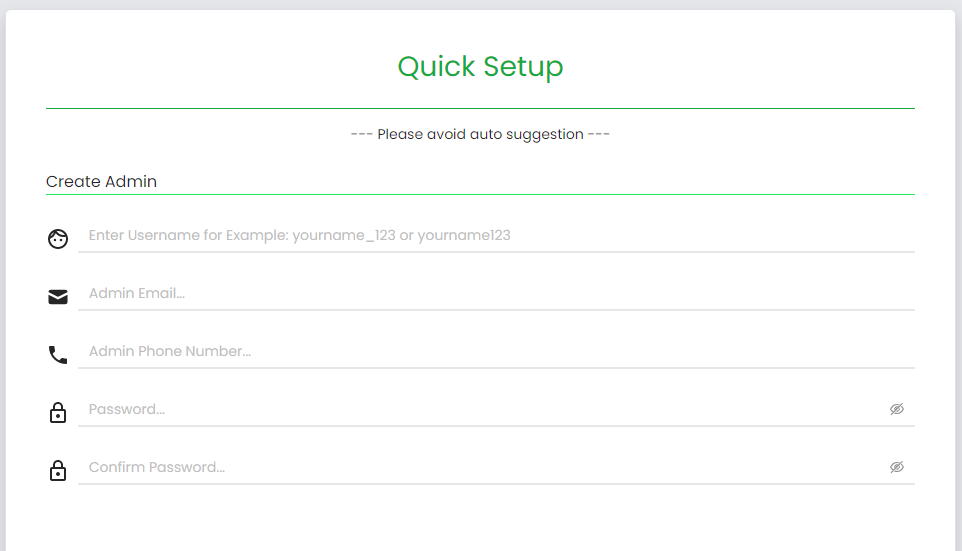Click the Quick Setup heading
Viewport: 962px width, 551px height.
coord(480,67)
